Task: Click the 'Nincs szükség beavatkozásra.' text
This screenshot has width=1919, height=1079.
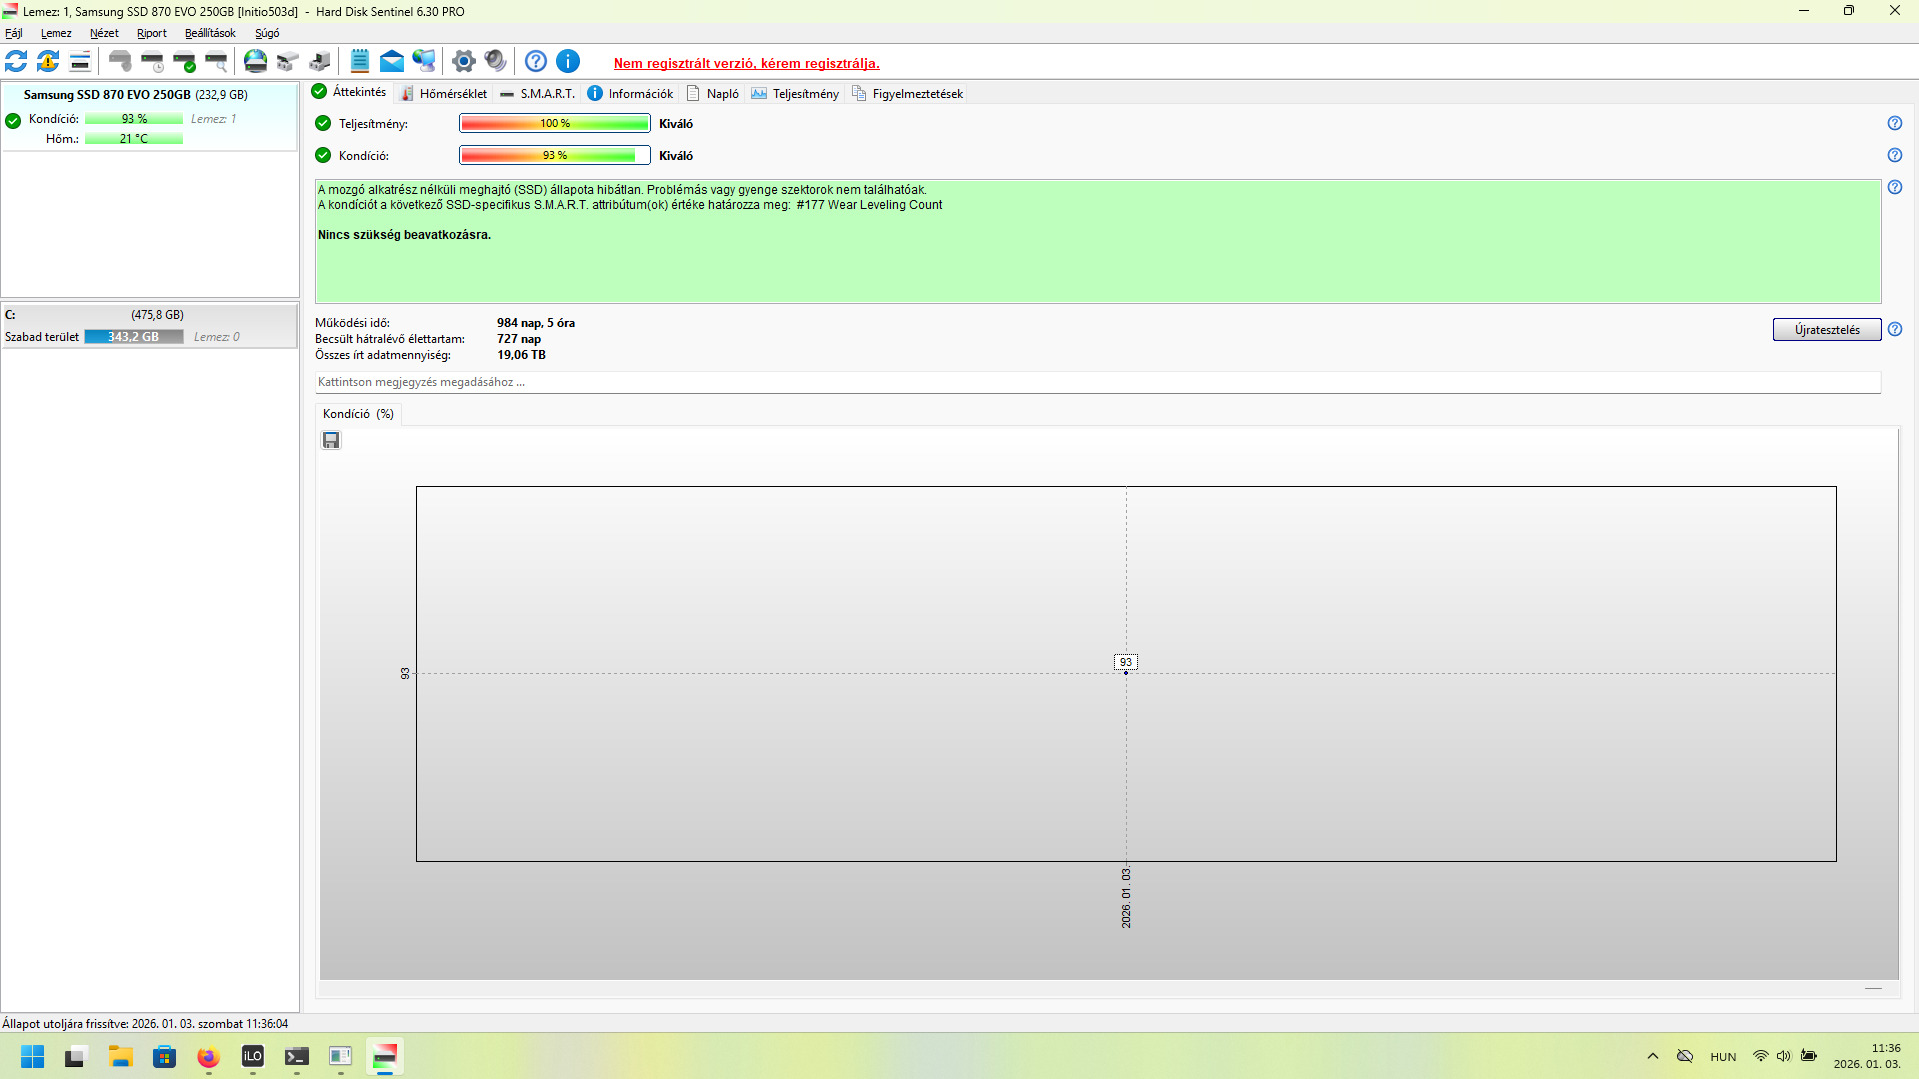Action: [x=405, y=235]
